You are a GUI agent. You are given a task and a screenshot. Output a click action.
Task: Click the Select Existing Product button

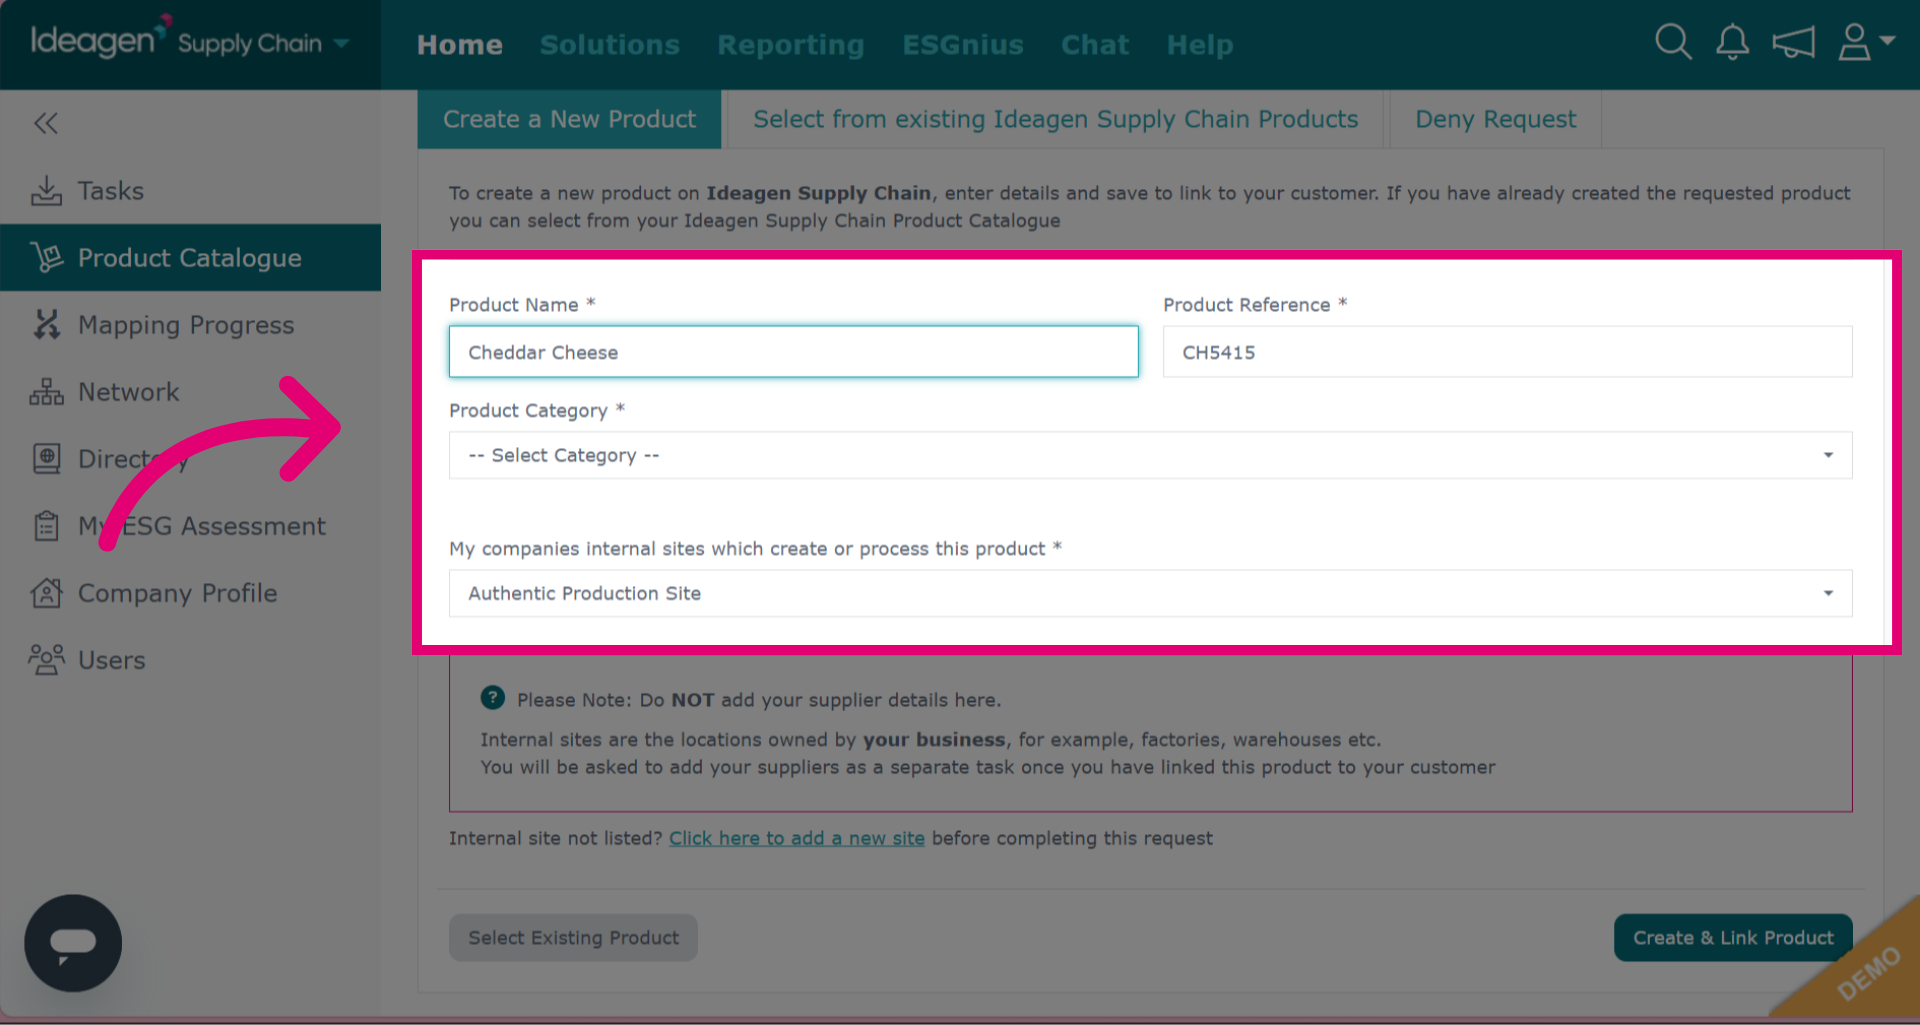coord(573,938)
